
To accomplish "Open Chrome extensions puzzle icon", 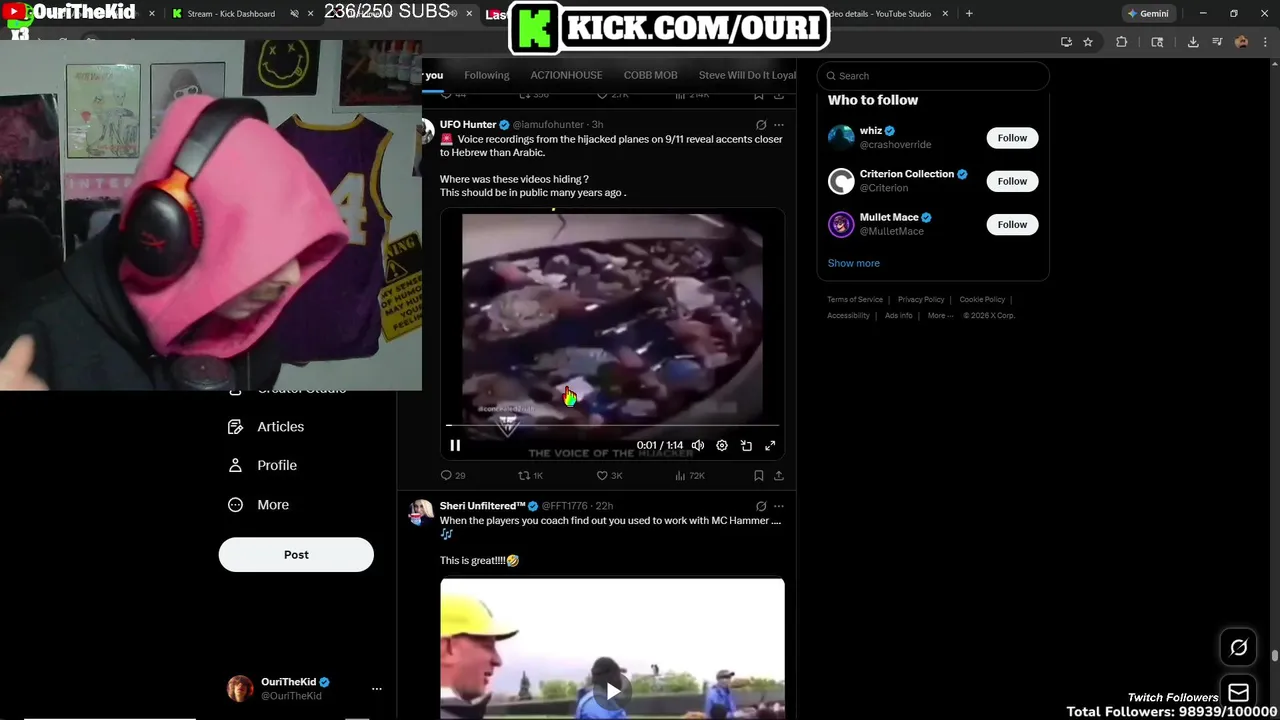I will pos(1121,42).
